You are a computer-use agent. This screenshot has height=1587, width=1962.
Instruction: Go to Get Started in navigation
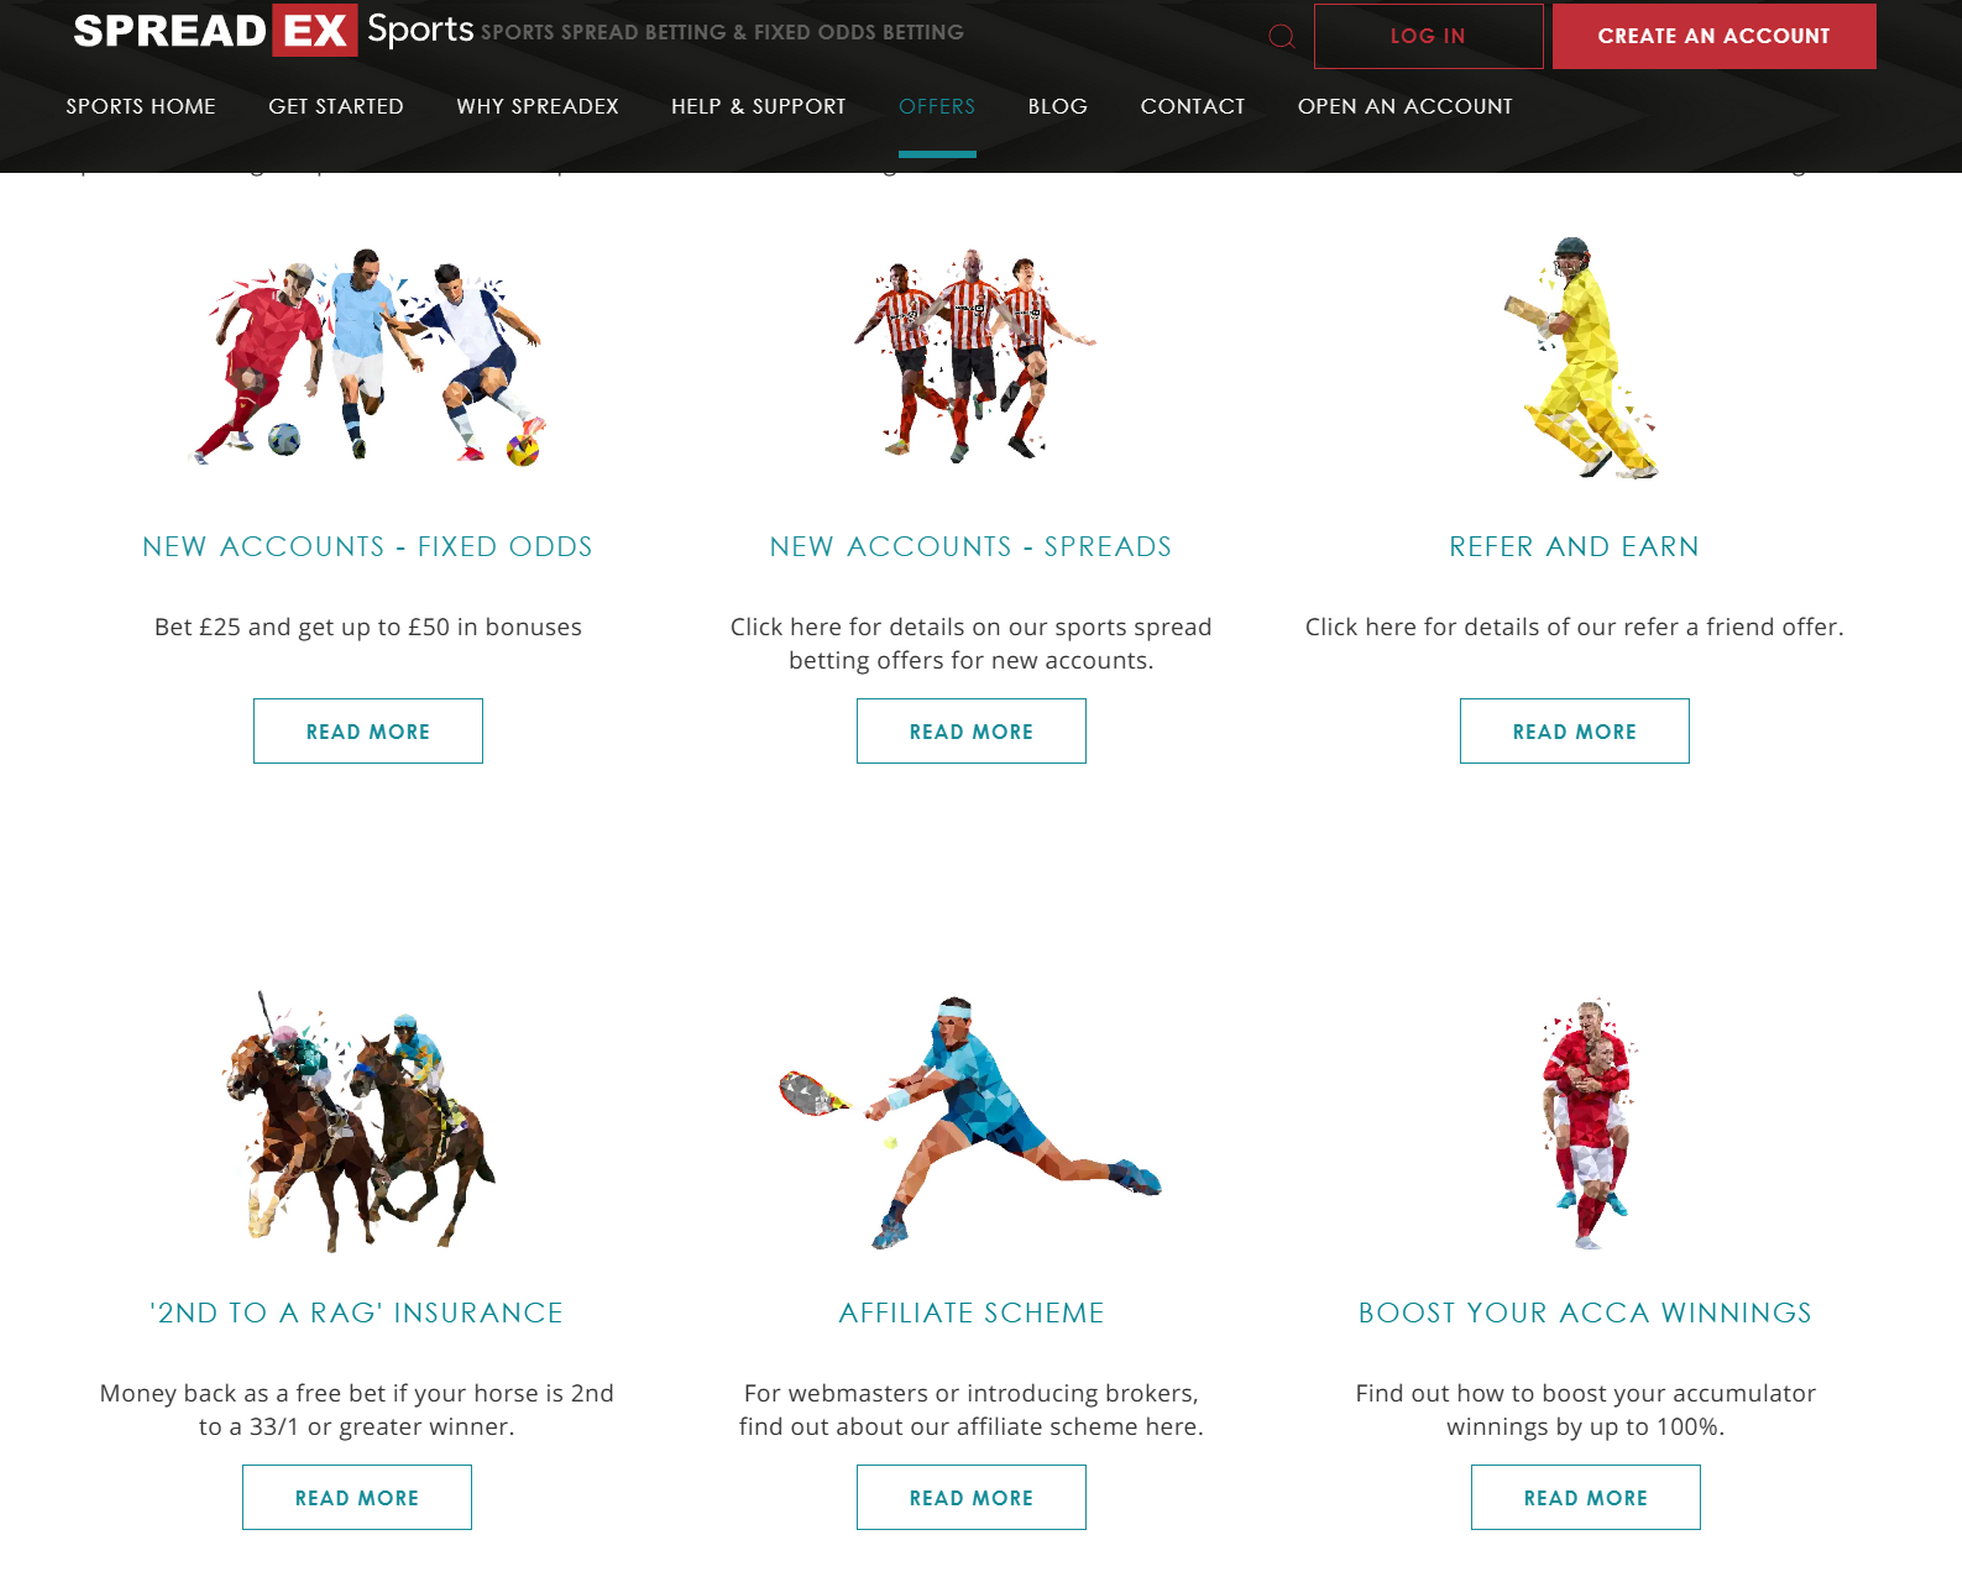click(336, 106)
